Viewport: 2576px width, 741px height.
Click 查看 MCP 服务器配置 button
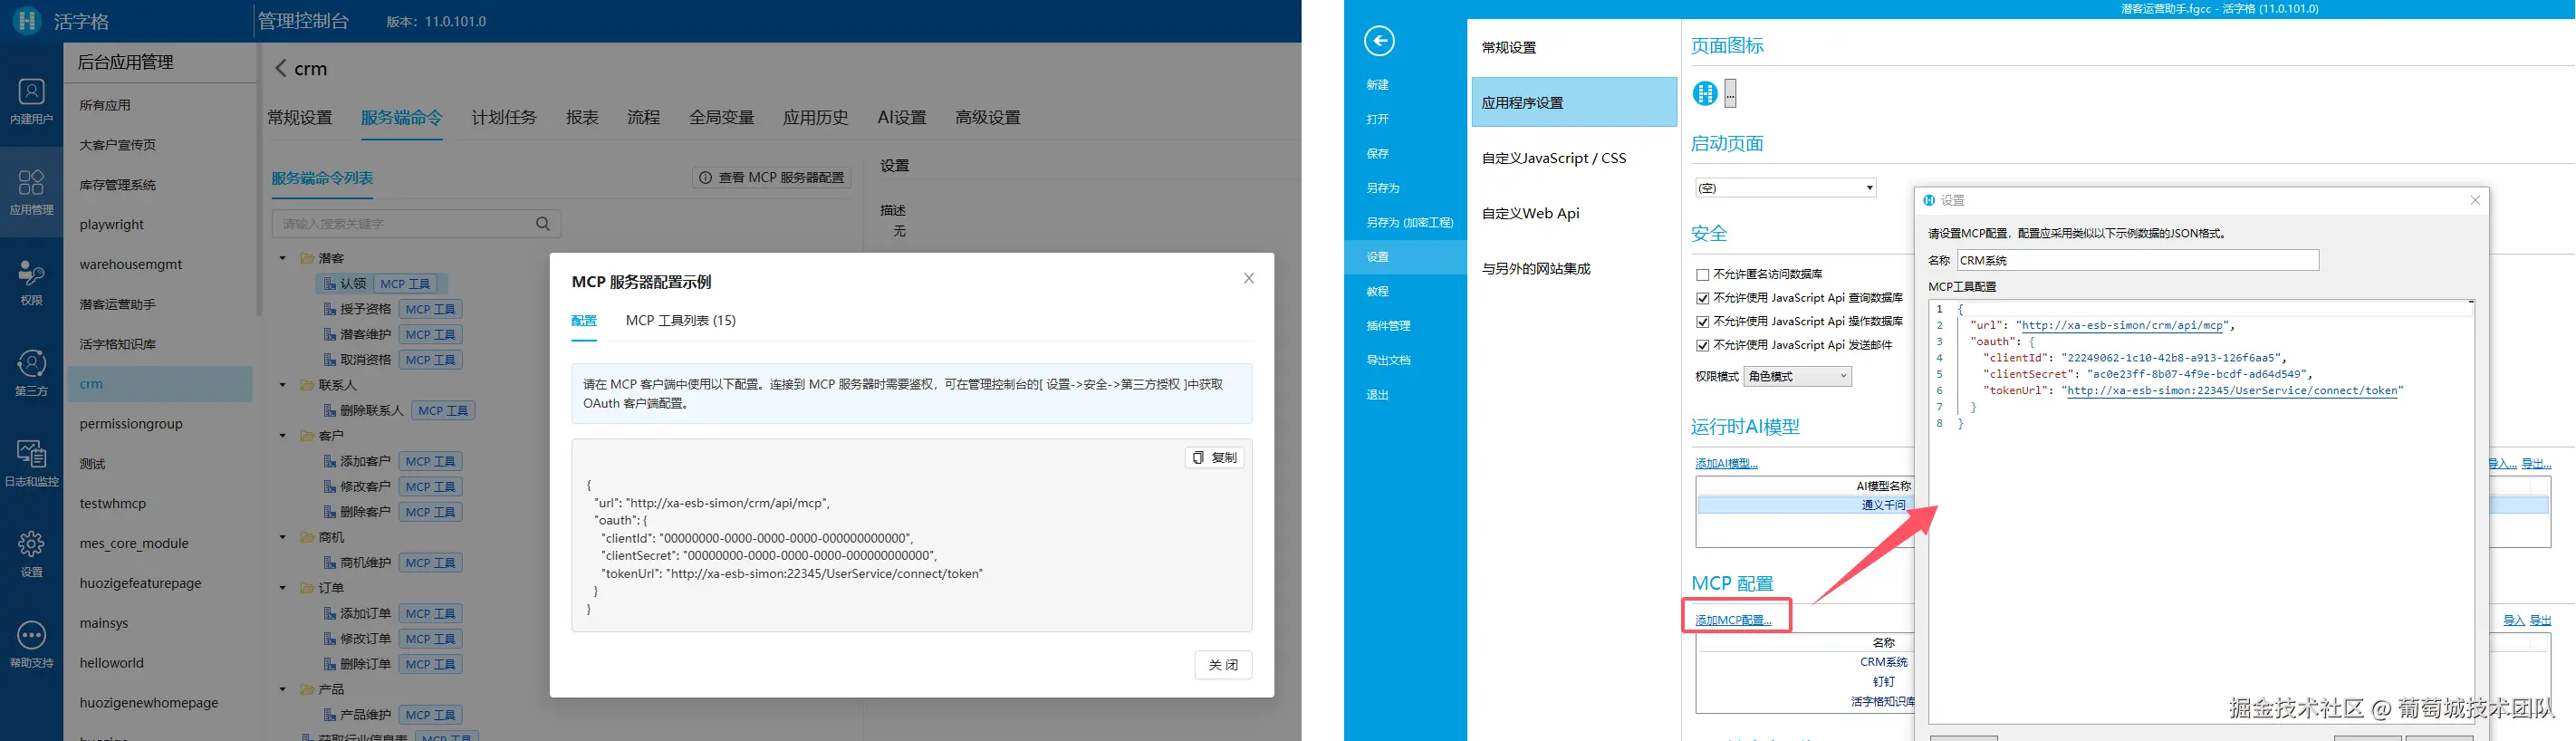772,177
